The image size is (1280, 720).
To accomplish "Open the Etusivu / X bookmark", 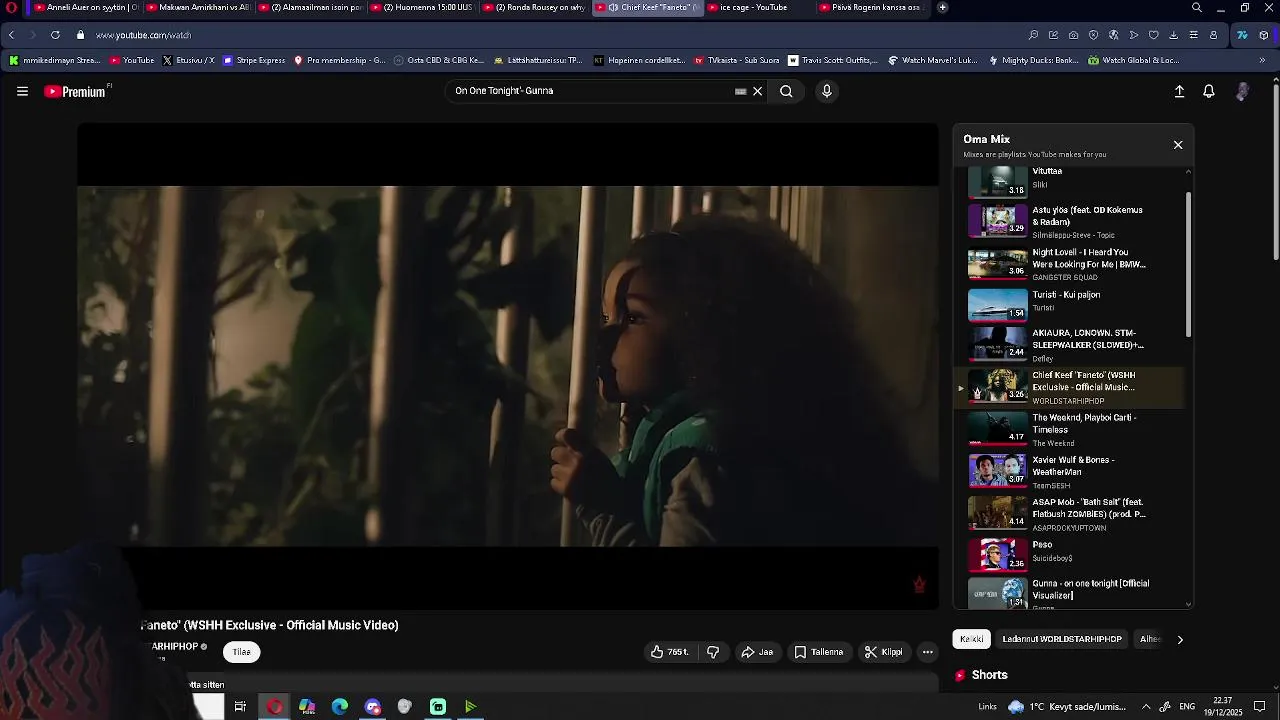I will 188,60.
